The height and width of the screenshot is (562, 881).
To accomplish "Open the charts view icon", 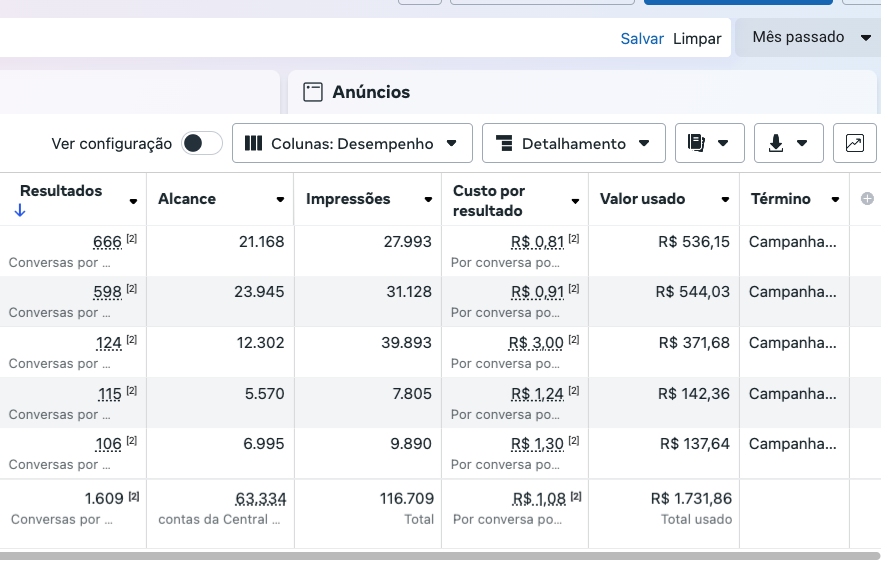I will [854, 143].
